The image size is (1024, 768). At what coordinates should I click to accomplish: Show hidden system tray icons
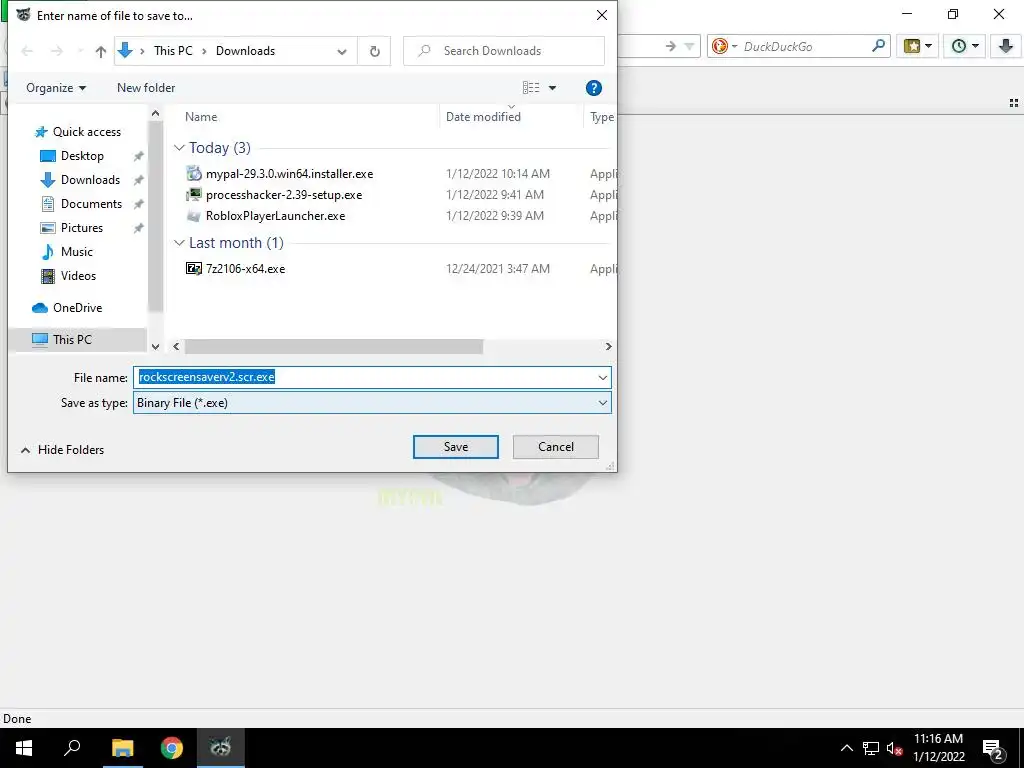846,748
